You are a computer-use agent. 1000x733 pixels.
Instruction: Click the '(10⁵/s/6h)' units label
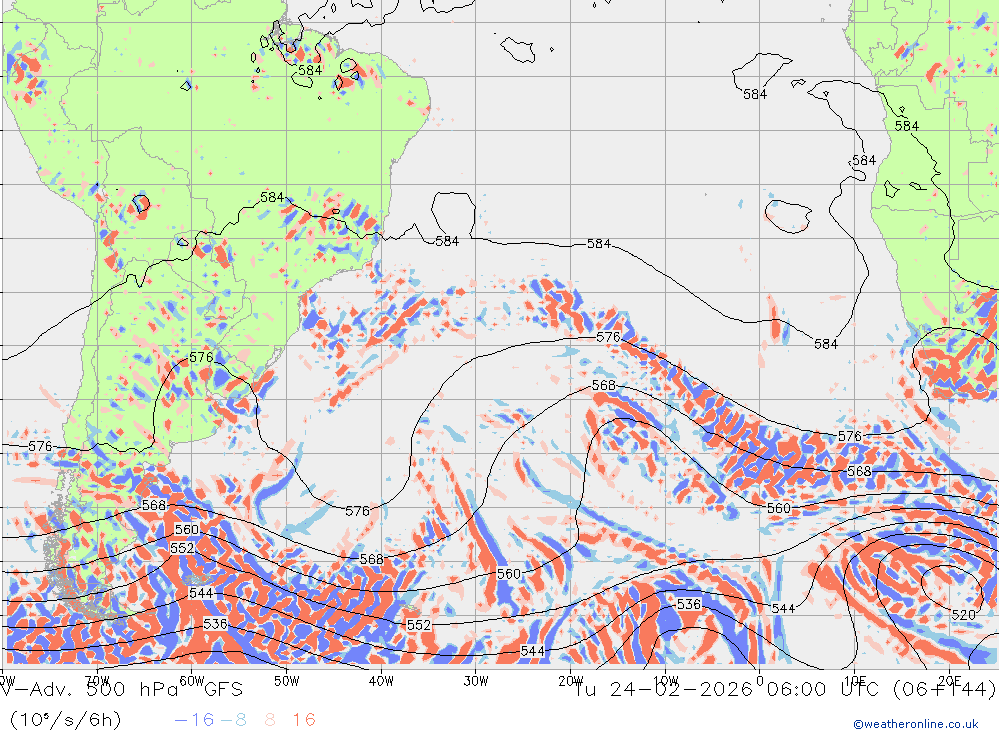(65, 720)
